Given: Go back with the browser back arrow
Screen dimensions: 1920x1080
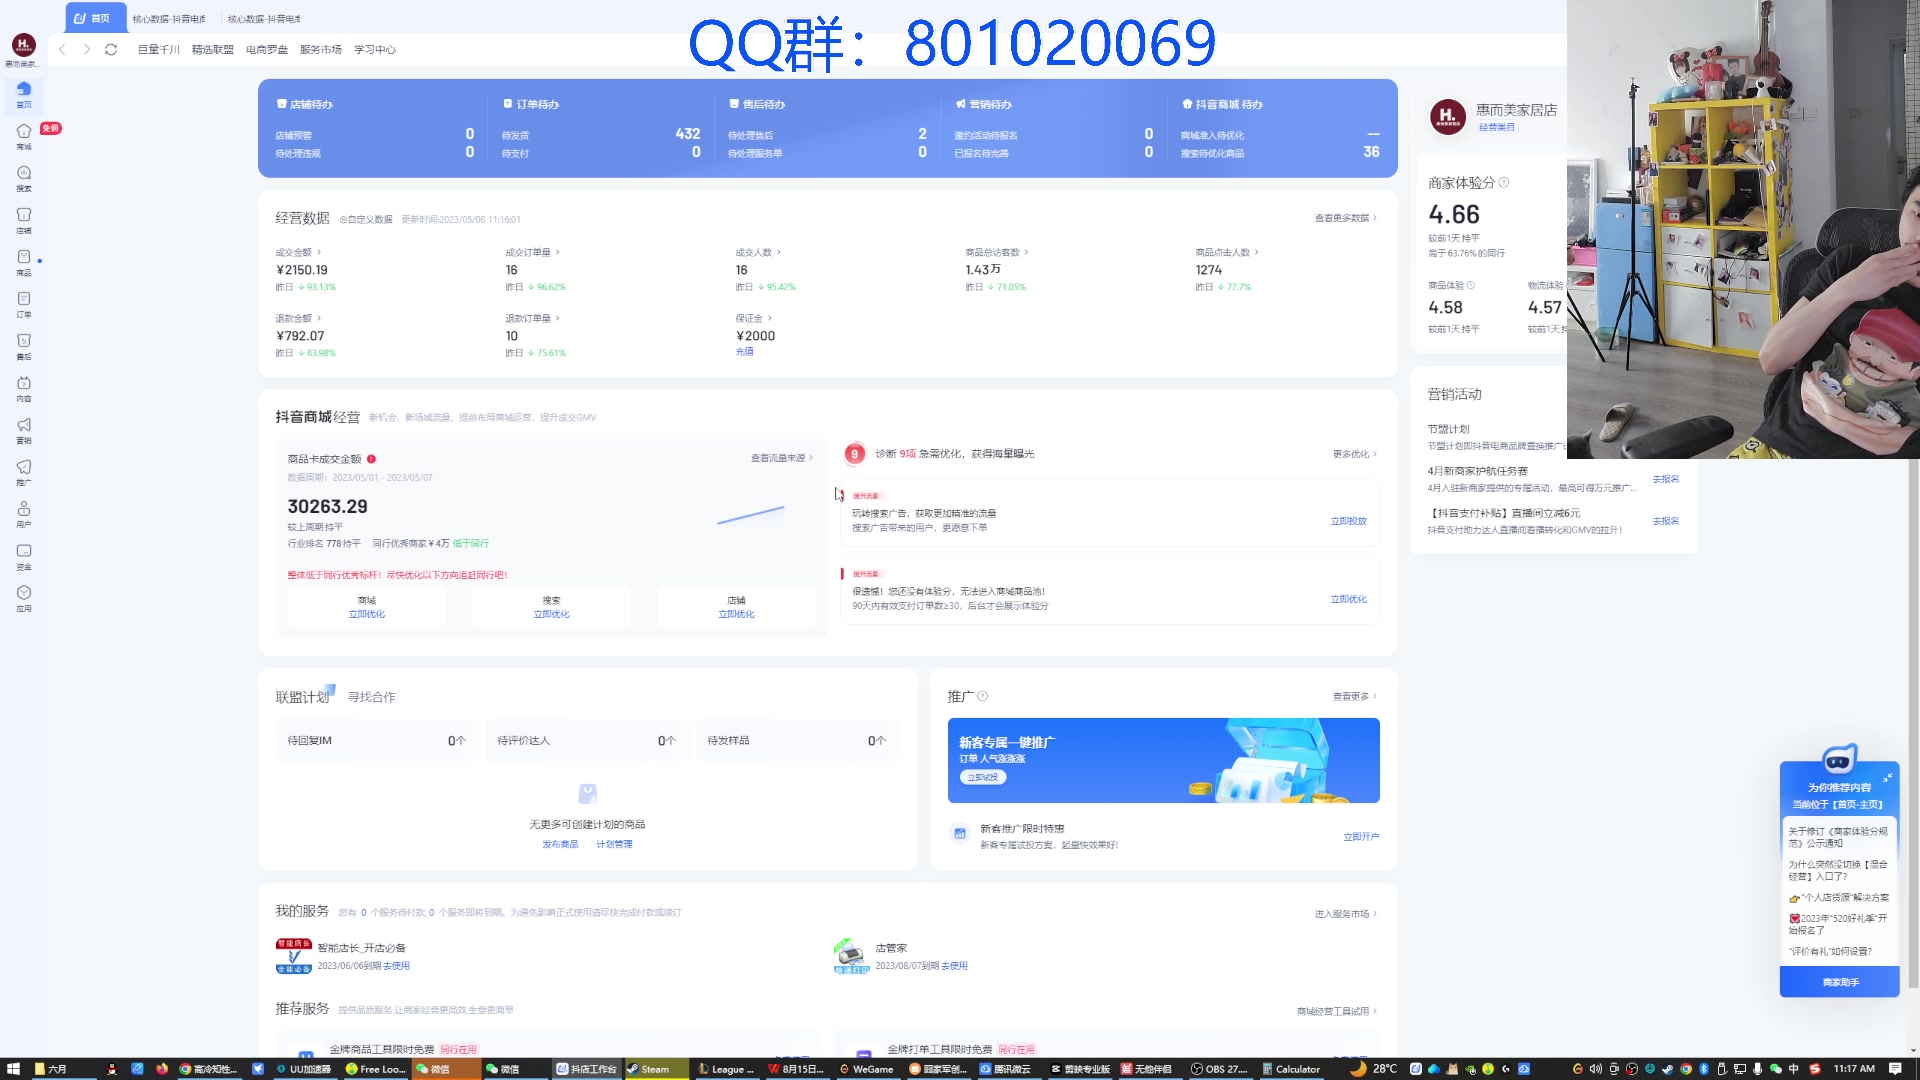Looking at the screenshot, I should coord(62,49).
